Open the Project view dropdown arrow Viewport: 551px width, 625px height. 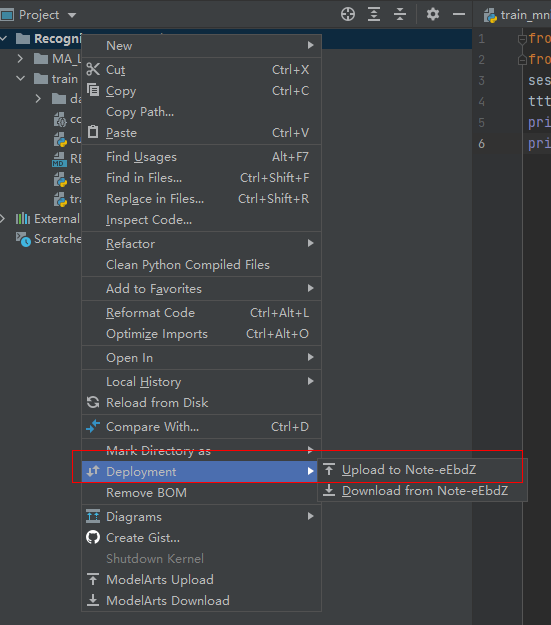tap(72, 15)
